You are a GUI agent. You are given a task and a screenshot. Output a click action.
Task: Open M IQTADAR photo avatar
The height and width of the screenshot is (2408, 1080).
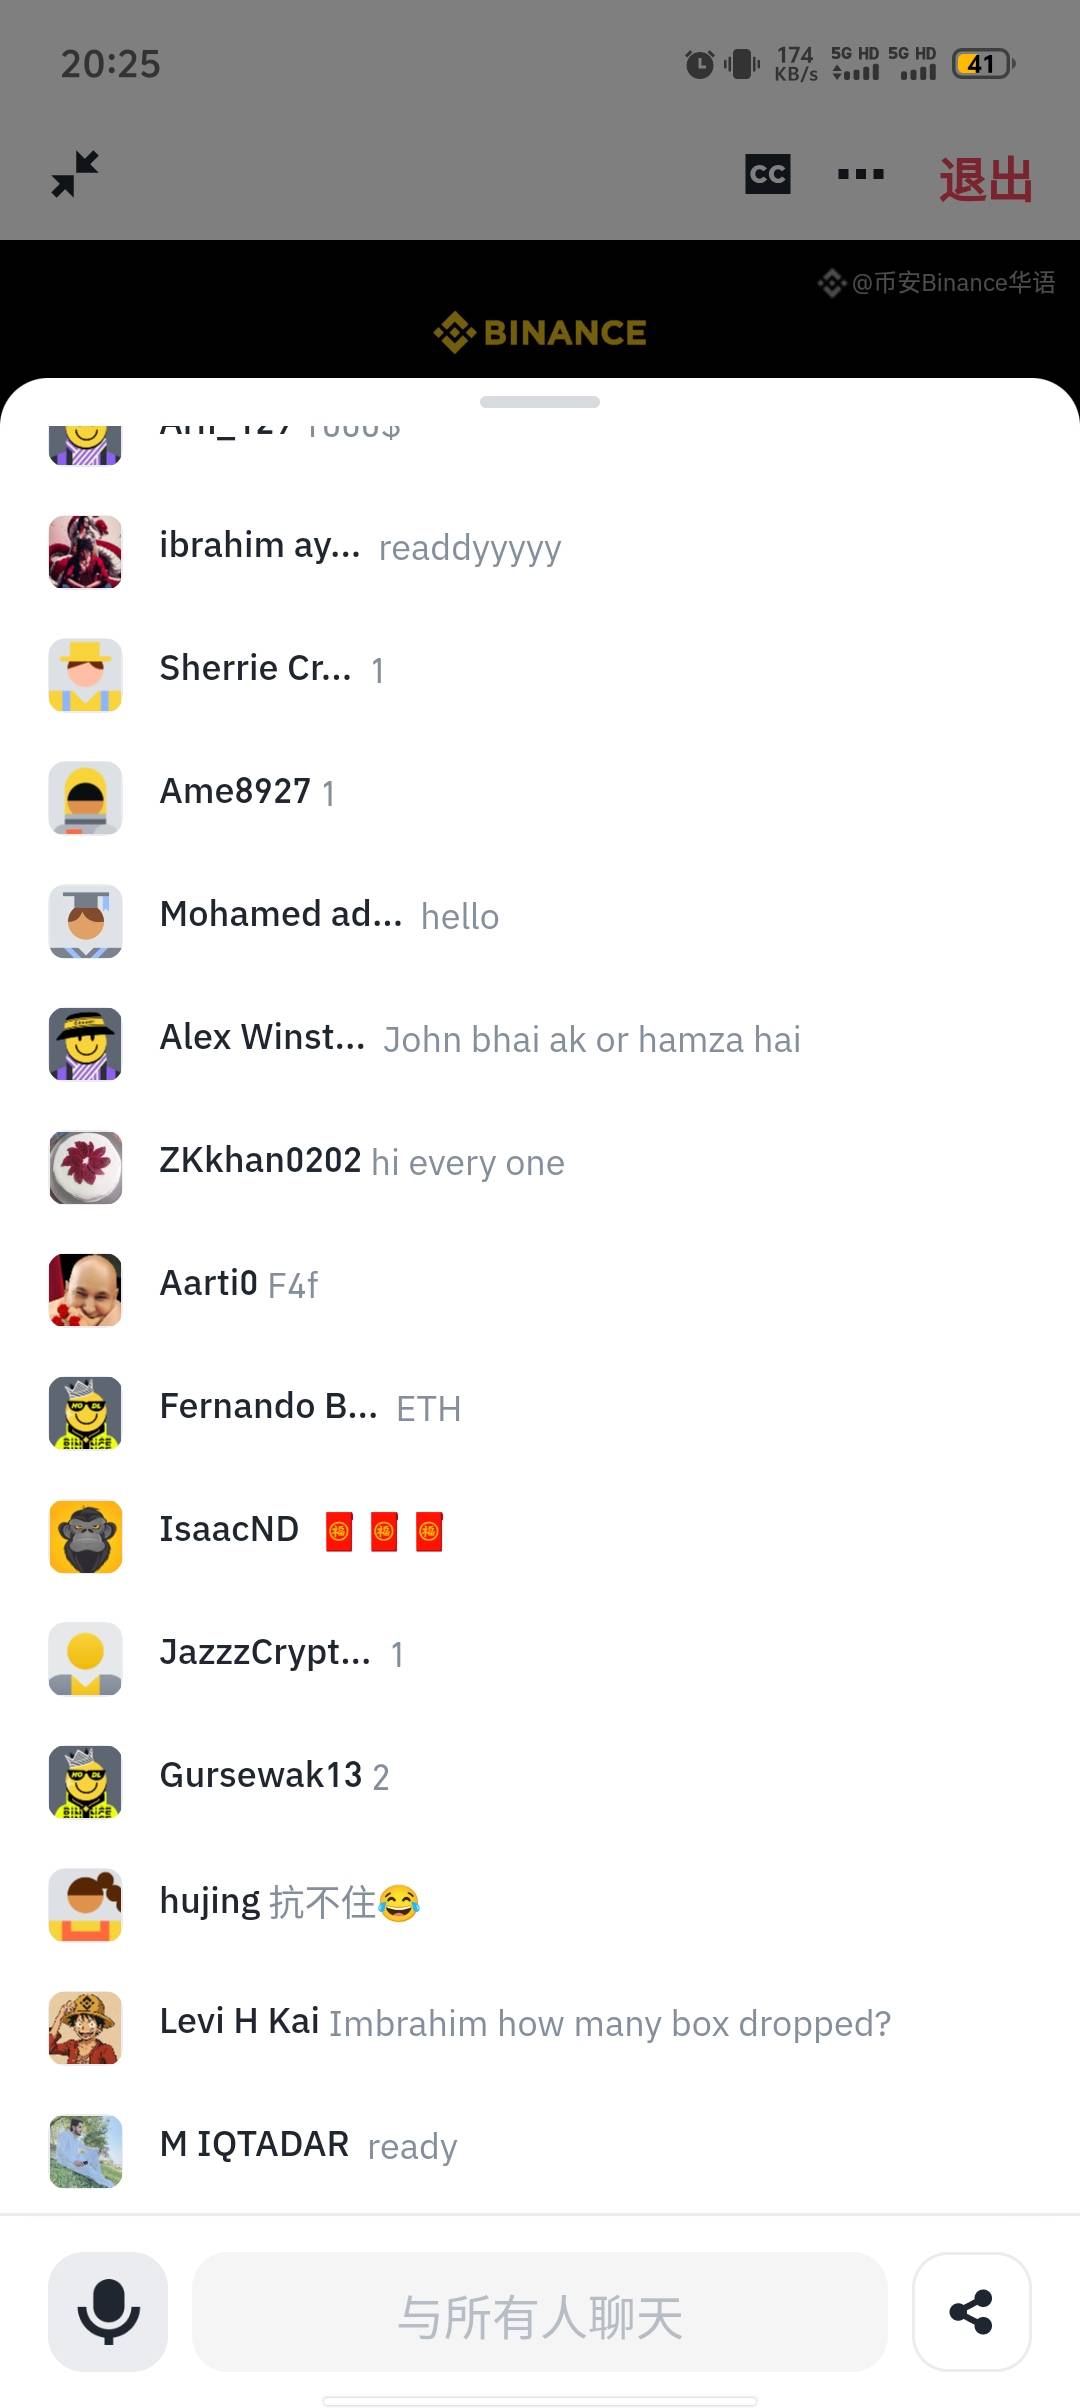tap(86, 2151)
